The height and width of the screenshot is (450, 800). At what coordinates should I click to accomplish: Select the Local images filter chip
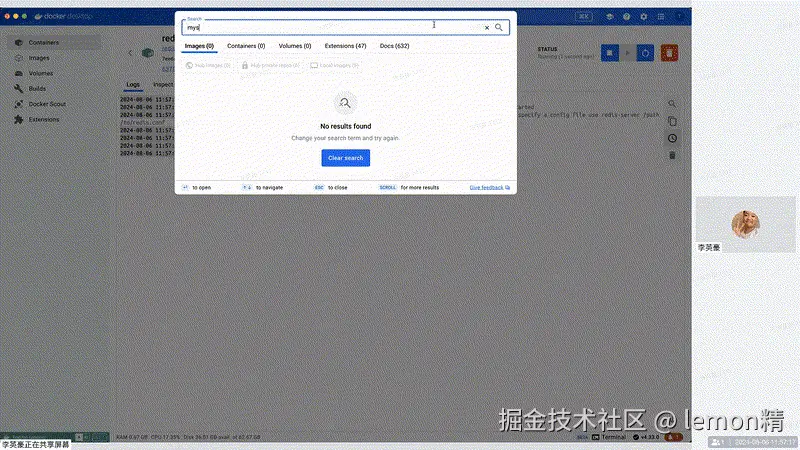pyautogui.click(x=335, y=65)
